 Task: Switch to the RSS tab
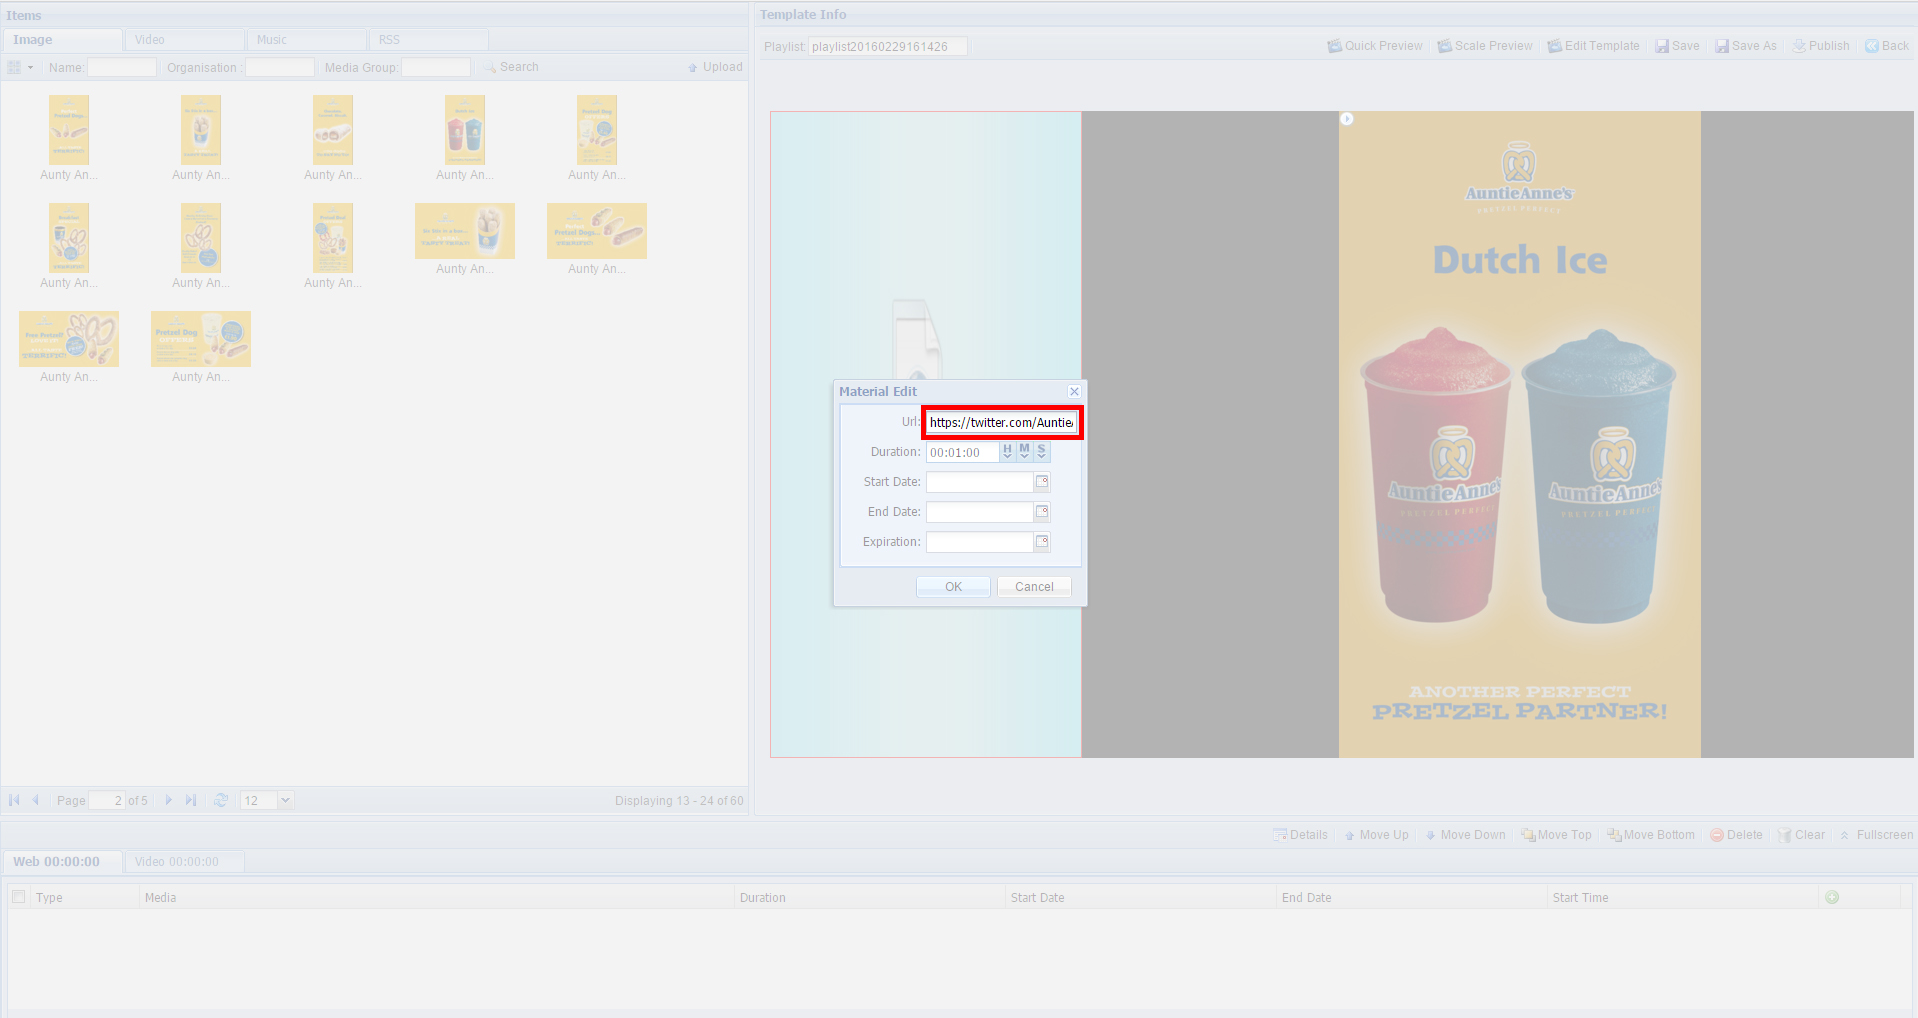coord(429,40)
